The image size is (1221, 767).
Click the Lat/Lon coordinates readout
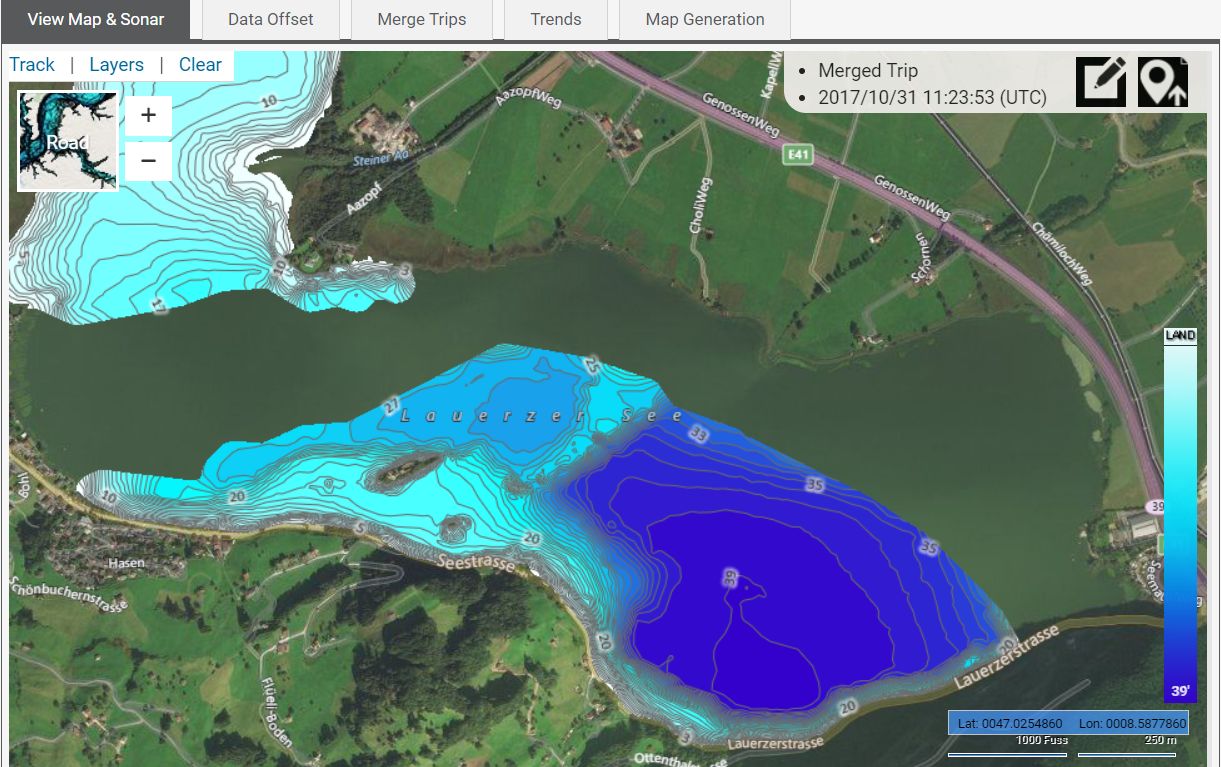(x=1068, y=723)
